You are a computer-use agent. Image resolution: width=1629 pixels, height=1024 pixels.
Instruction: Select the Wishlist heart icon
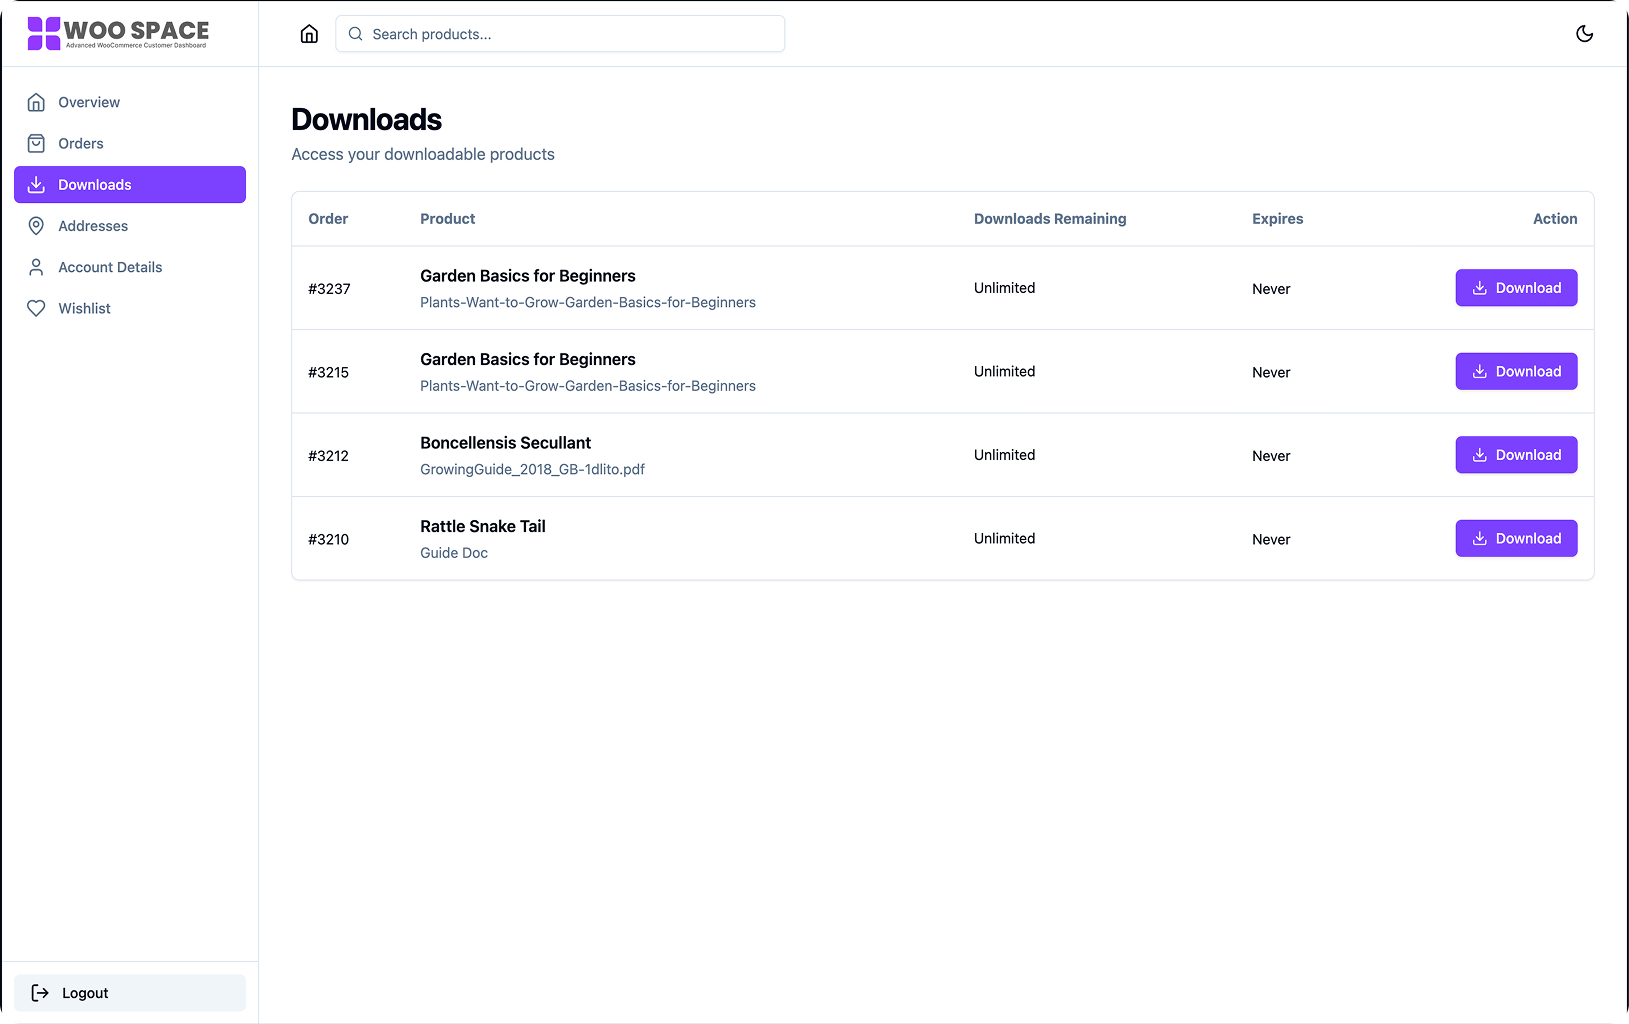(x=36, y=307)
